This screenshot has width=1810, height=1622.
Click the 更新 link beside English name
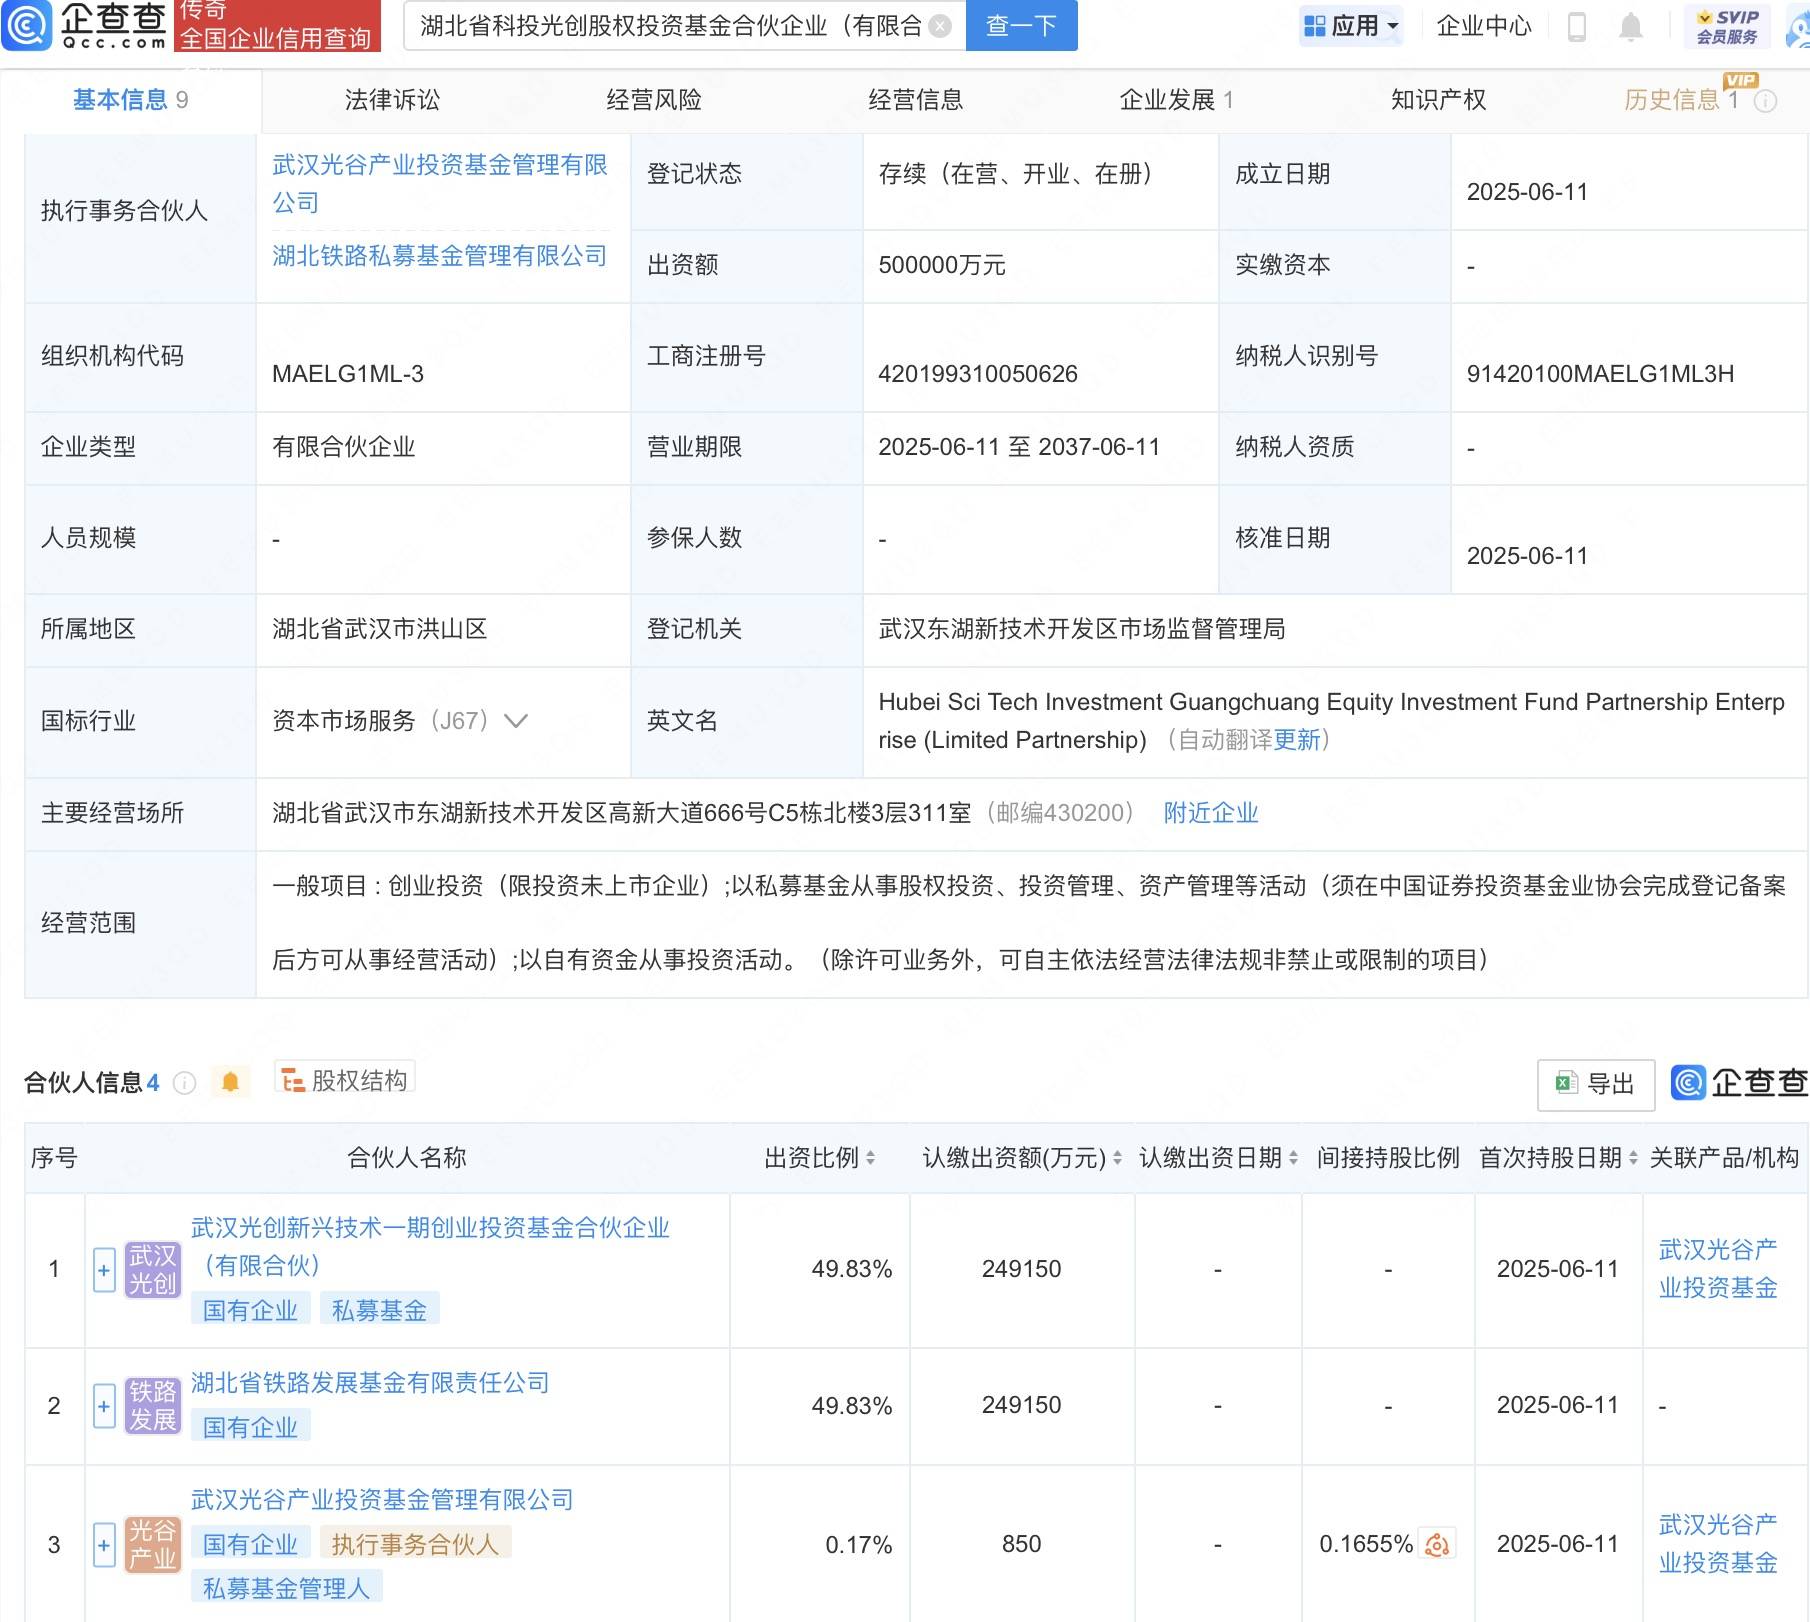pos(1297,740)
